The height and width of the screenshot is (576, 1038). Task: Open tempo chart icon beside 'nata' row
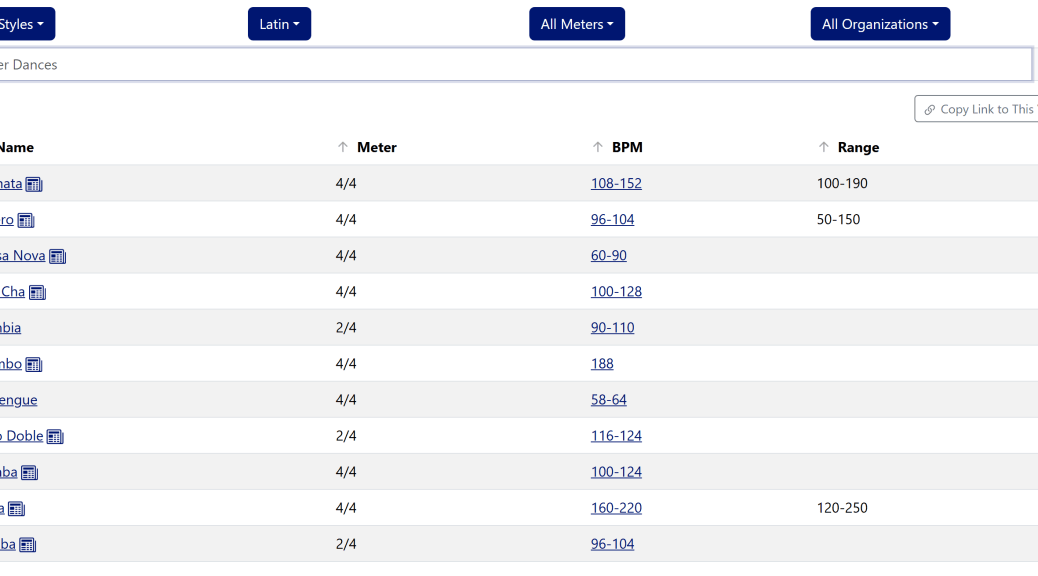[x=34, y=185]
